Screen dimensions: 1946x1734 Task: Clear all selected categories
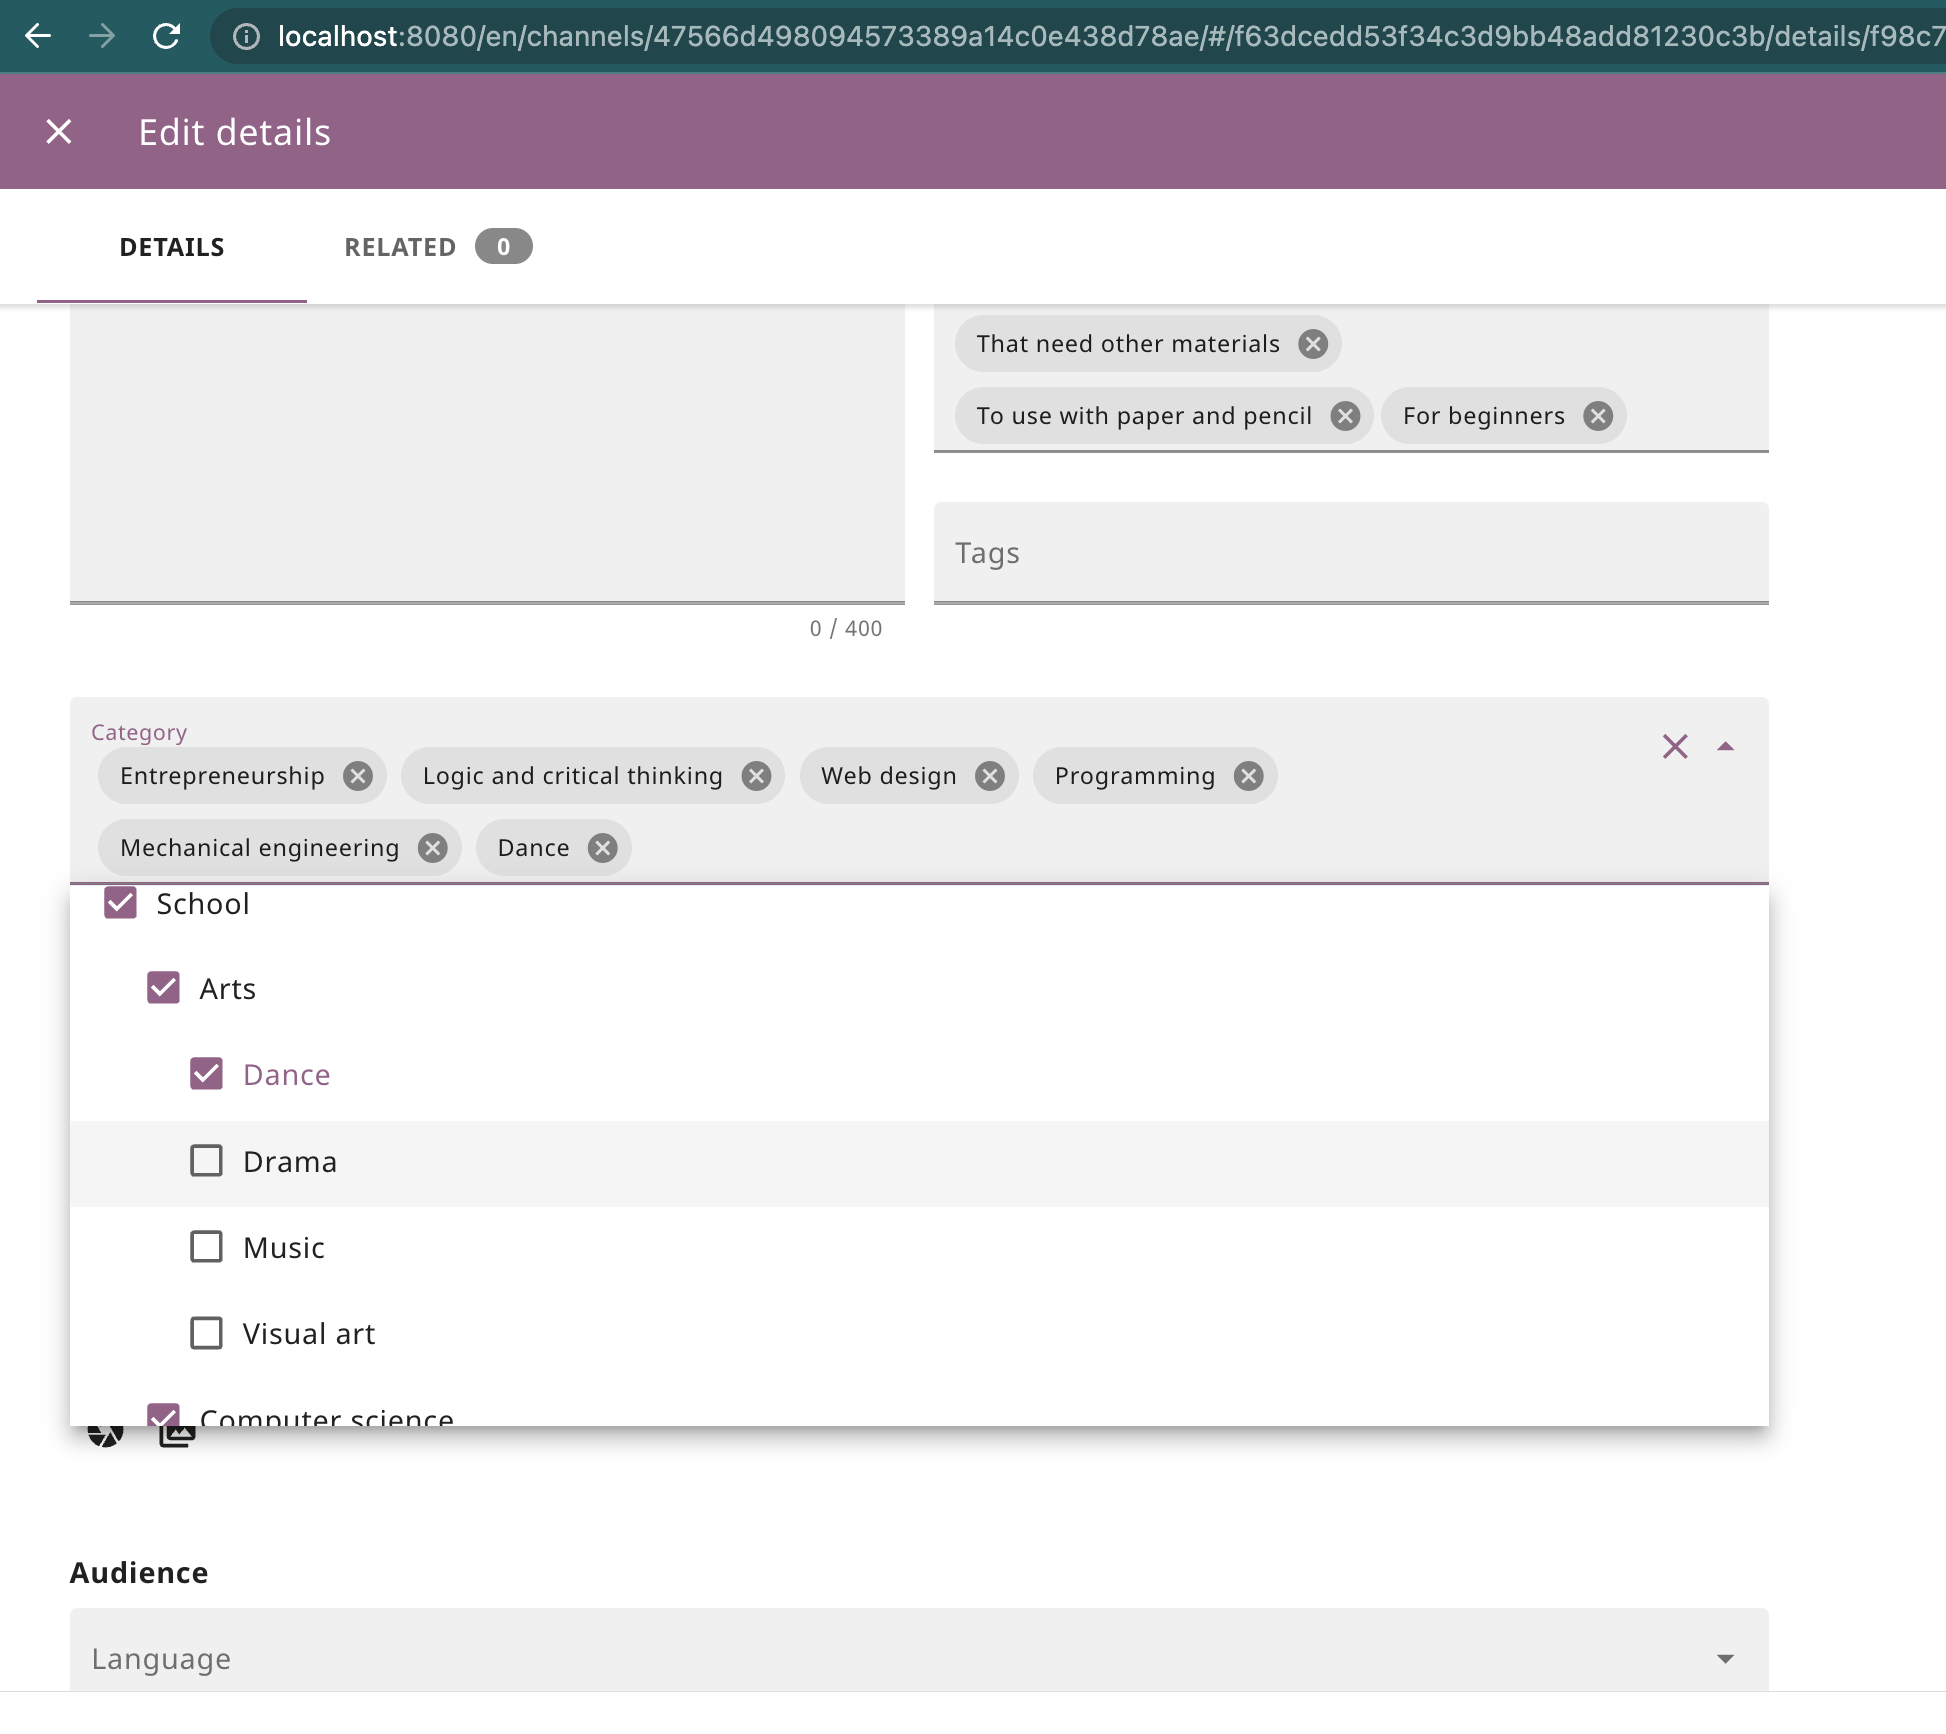pyautogui.click(x=1675, y=747)
